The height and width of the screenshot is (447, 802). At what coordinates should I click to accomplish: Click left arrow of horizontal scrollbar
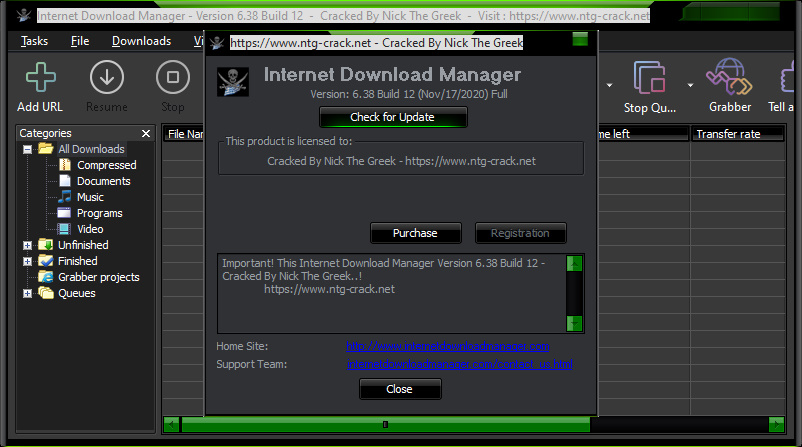coord(171,424)
